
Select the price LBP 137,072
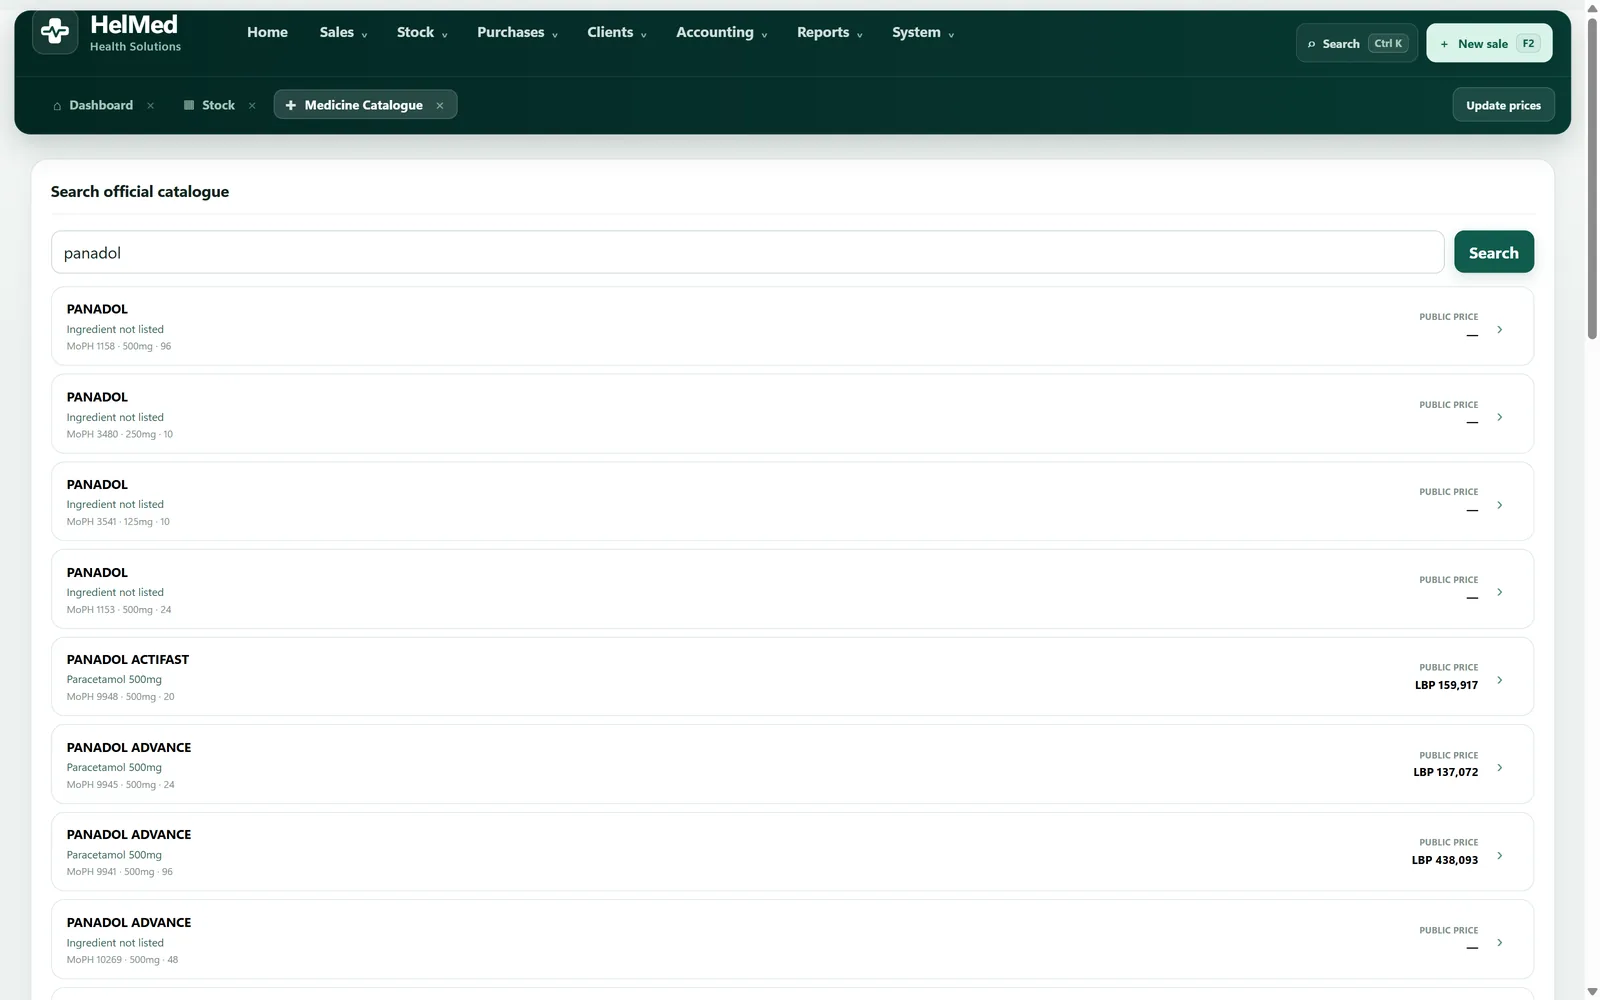pyautogui.click(x=1445, y=772)
